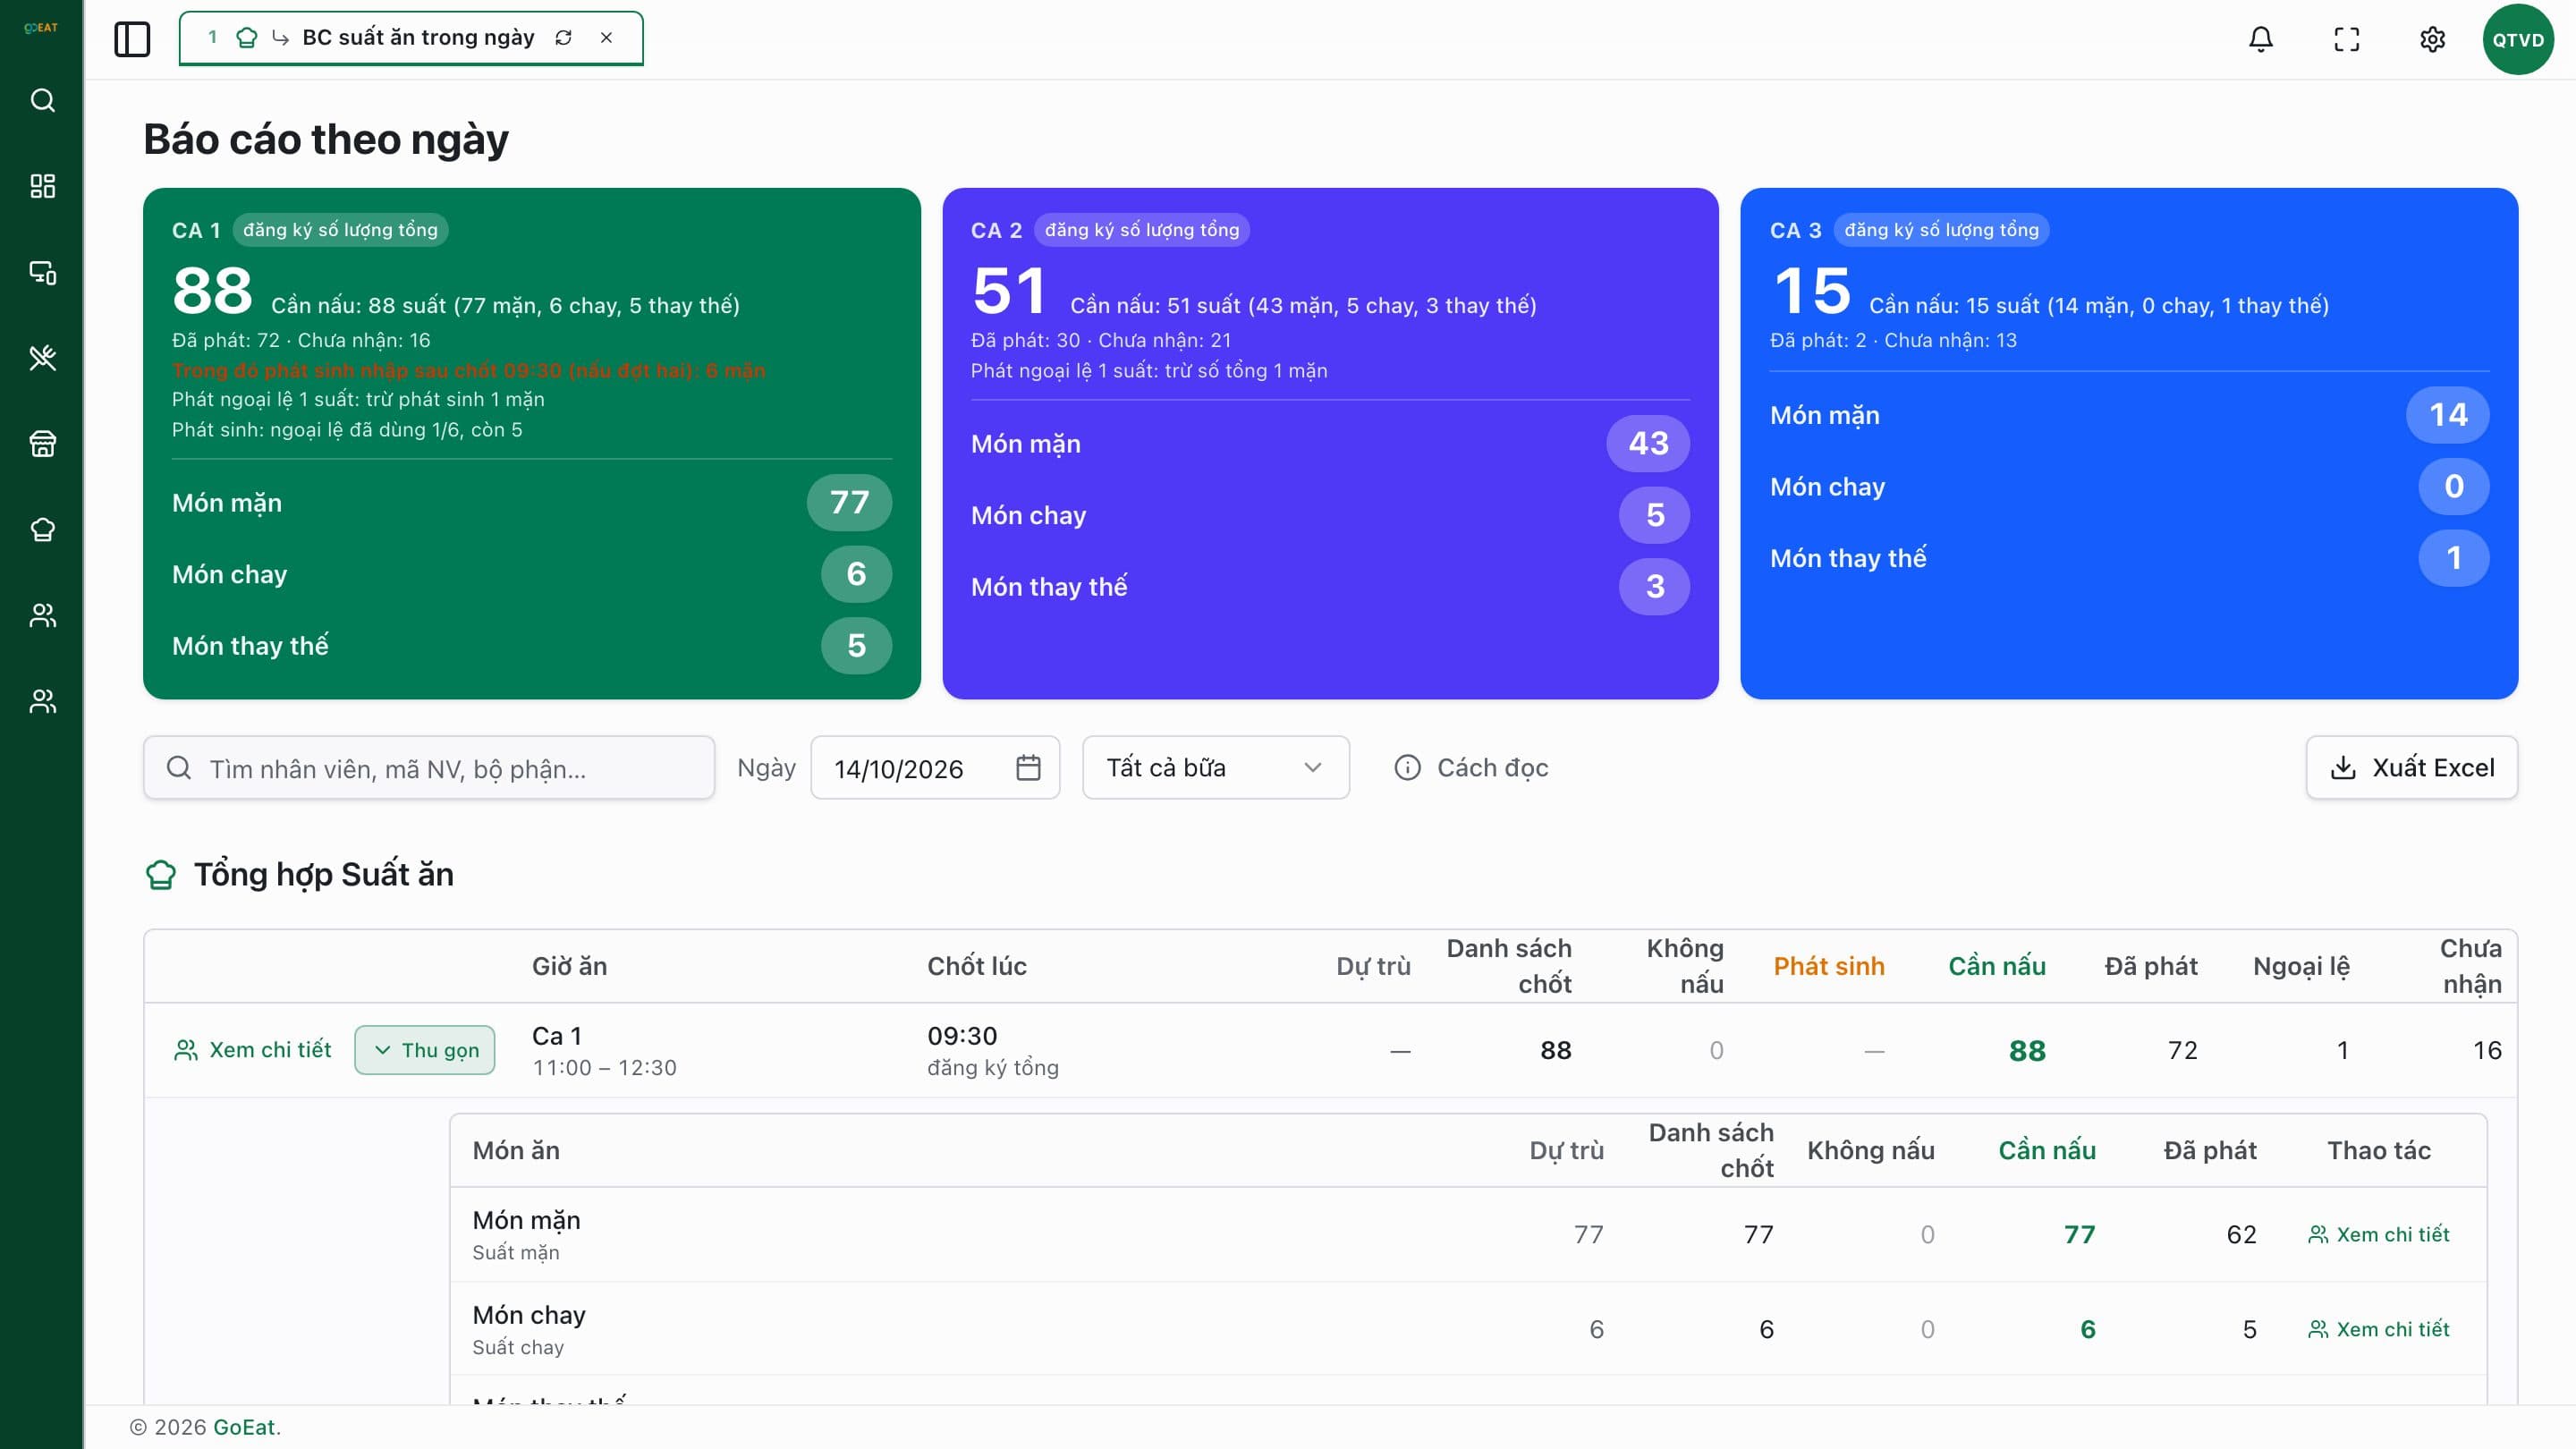Screen dimensions: 2576x1449
Task: Click the Món mặn count 43 in CA 2 card
Action: (x=1648, y=443)
